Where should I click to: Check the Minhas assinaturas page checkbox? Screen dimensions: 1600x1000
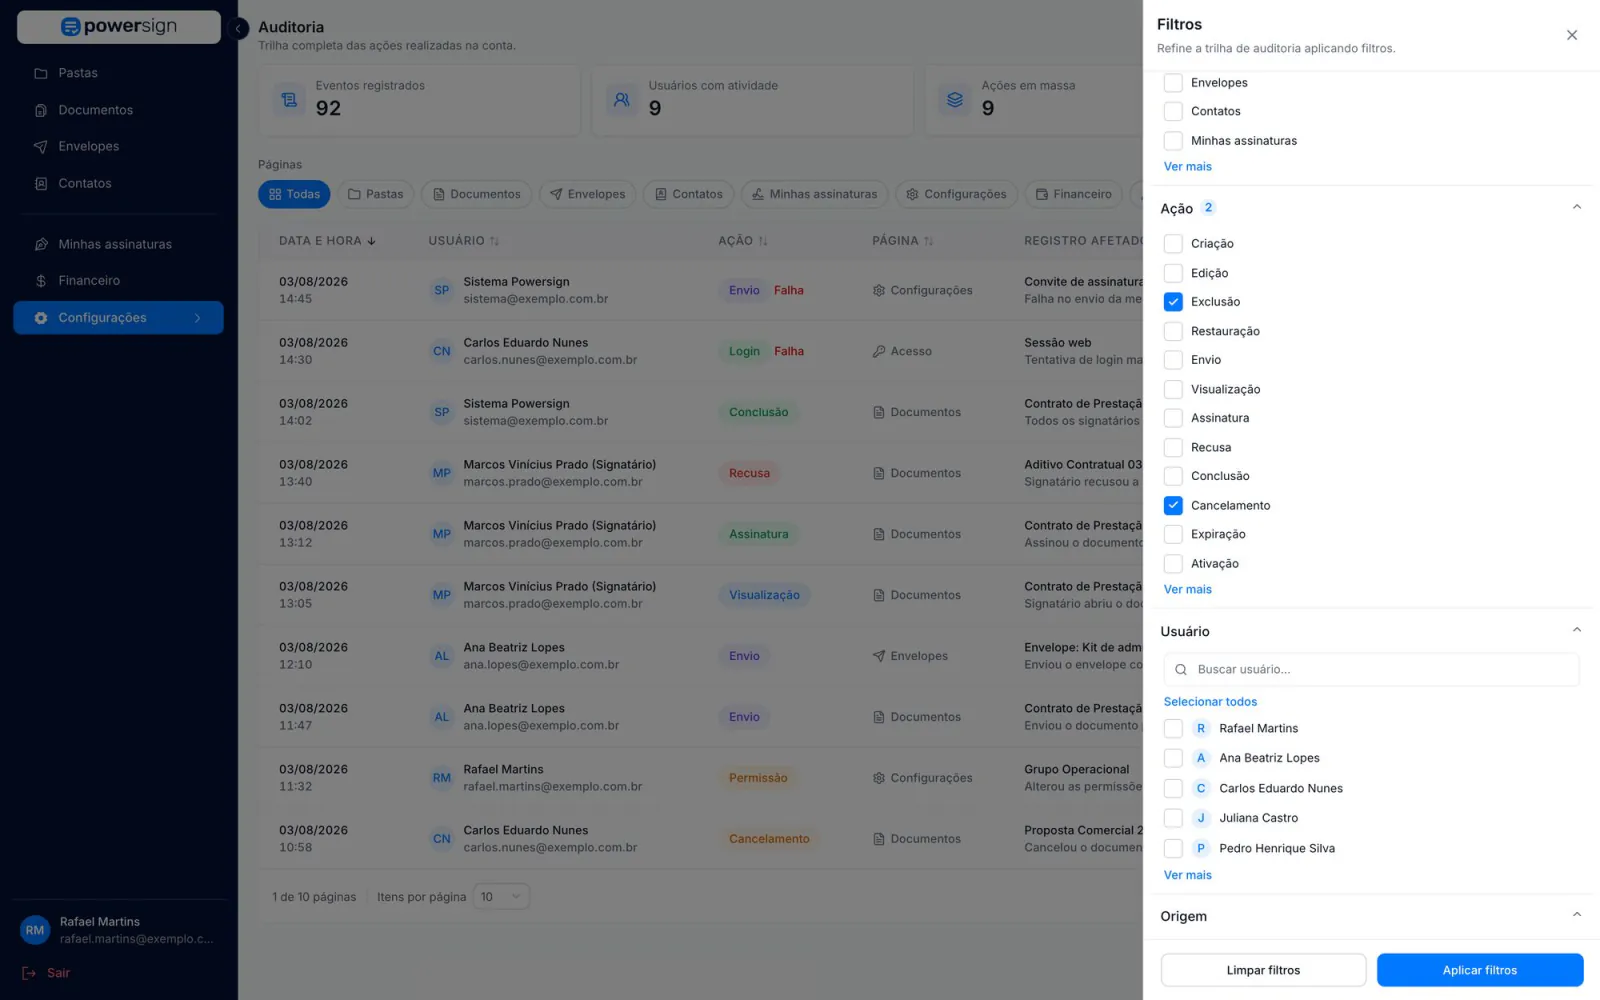1173,141
